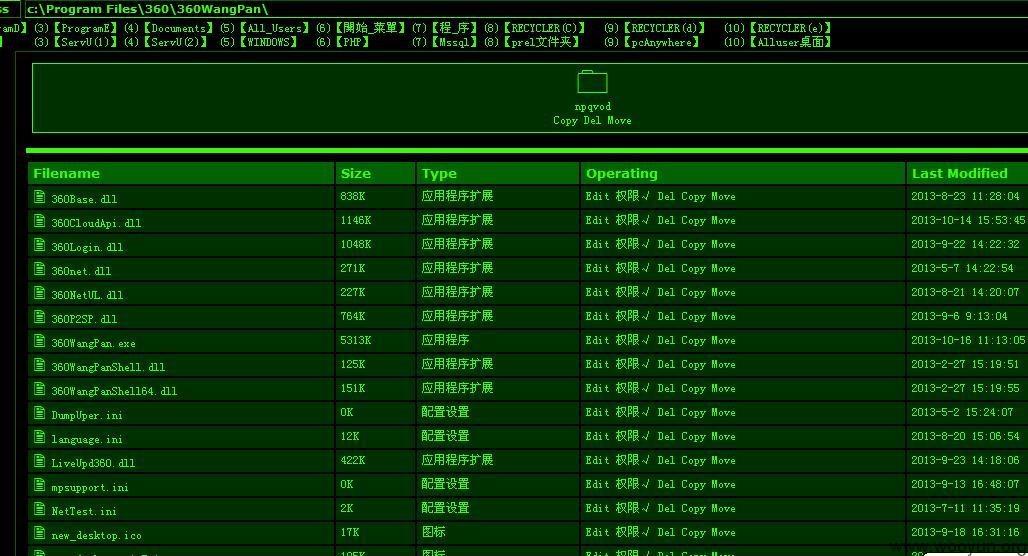The image size is (1028, 556).
Task: Click file icon beside 360CloudApi.dll
Action: tap(40, 221)
